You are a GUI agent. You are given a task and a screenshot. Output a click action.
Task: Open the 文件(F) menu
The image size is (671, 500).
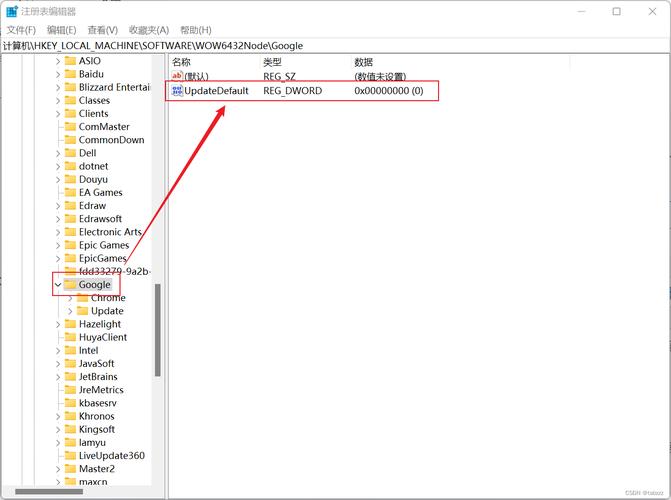click(21, 30)
